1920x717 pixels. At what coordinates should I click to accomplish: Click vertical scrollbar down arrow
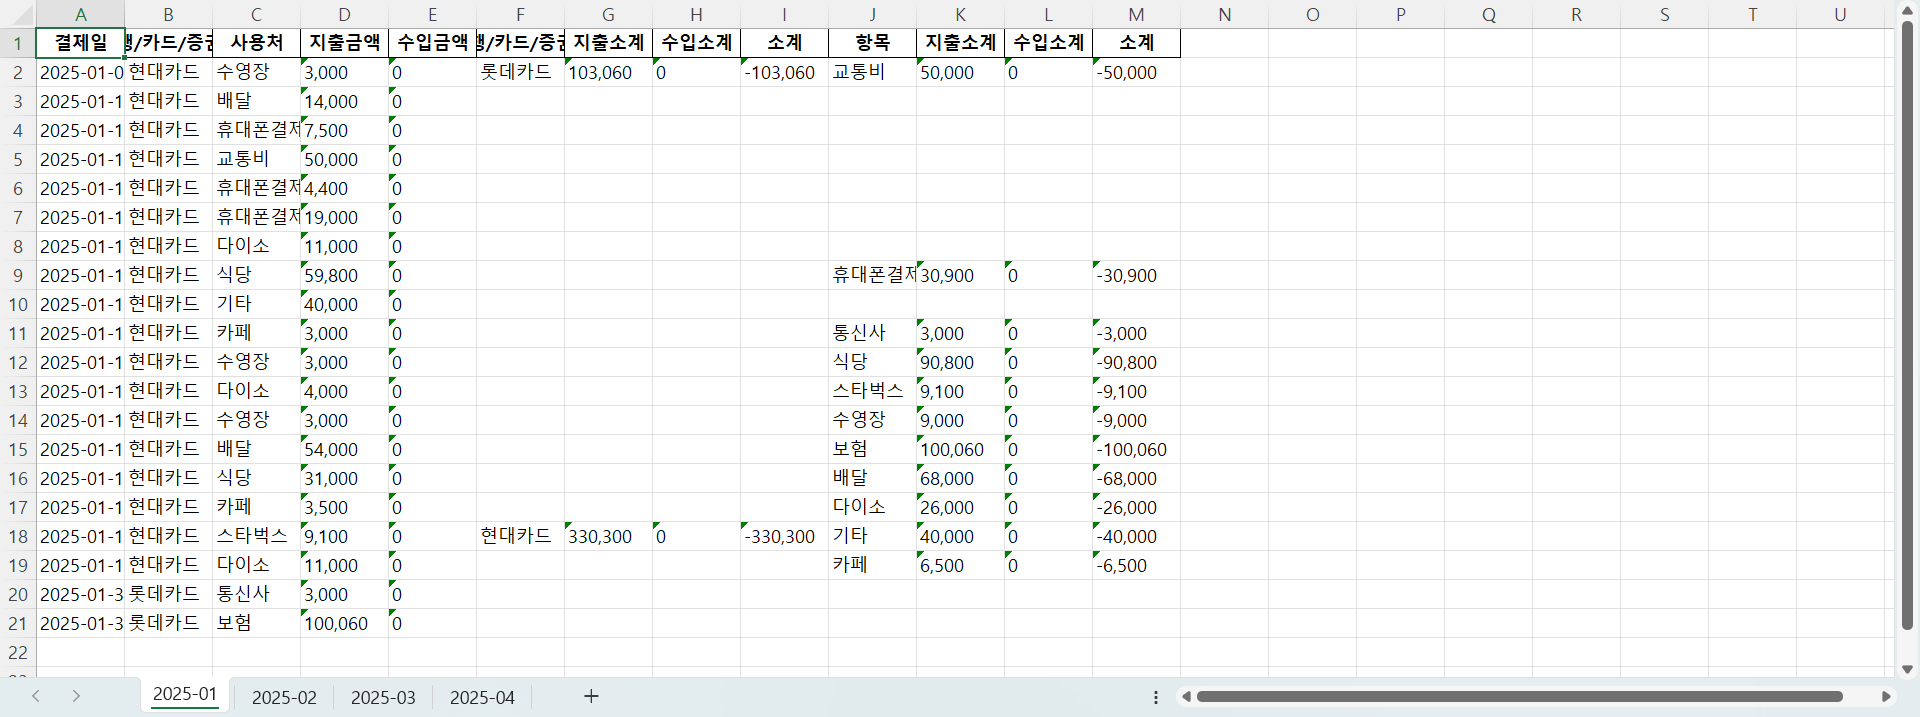(x=1907, y=669)
